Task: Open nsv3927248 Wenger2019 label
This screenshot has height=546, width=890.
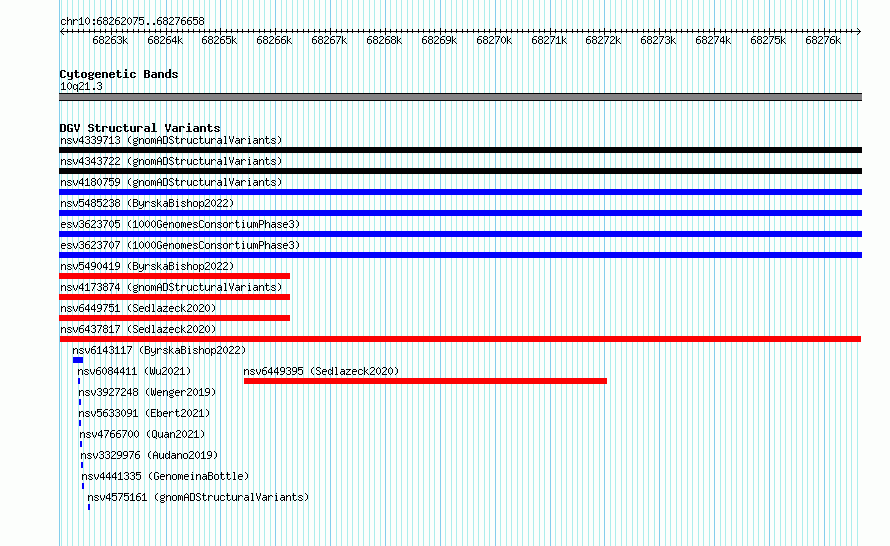Action: click(147, 392)
